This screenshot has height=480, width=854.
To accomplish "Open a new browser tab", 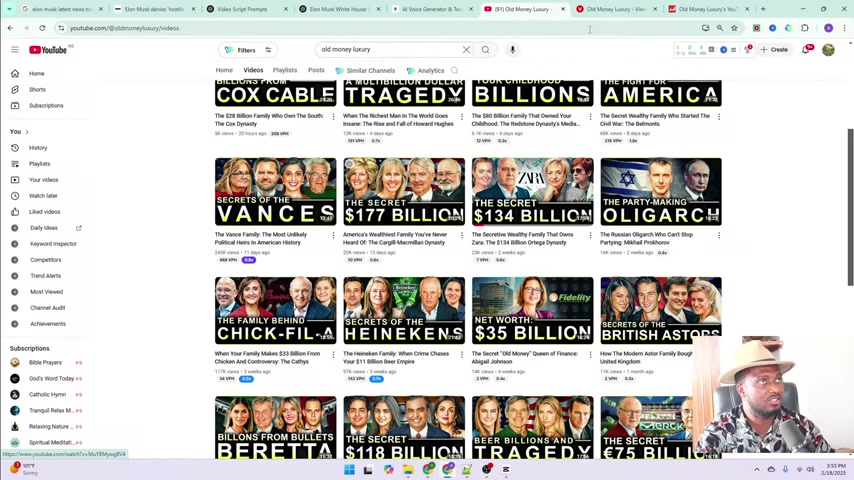I will pyautogui.click(x=763, y=9).
